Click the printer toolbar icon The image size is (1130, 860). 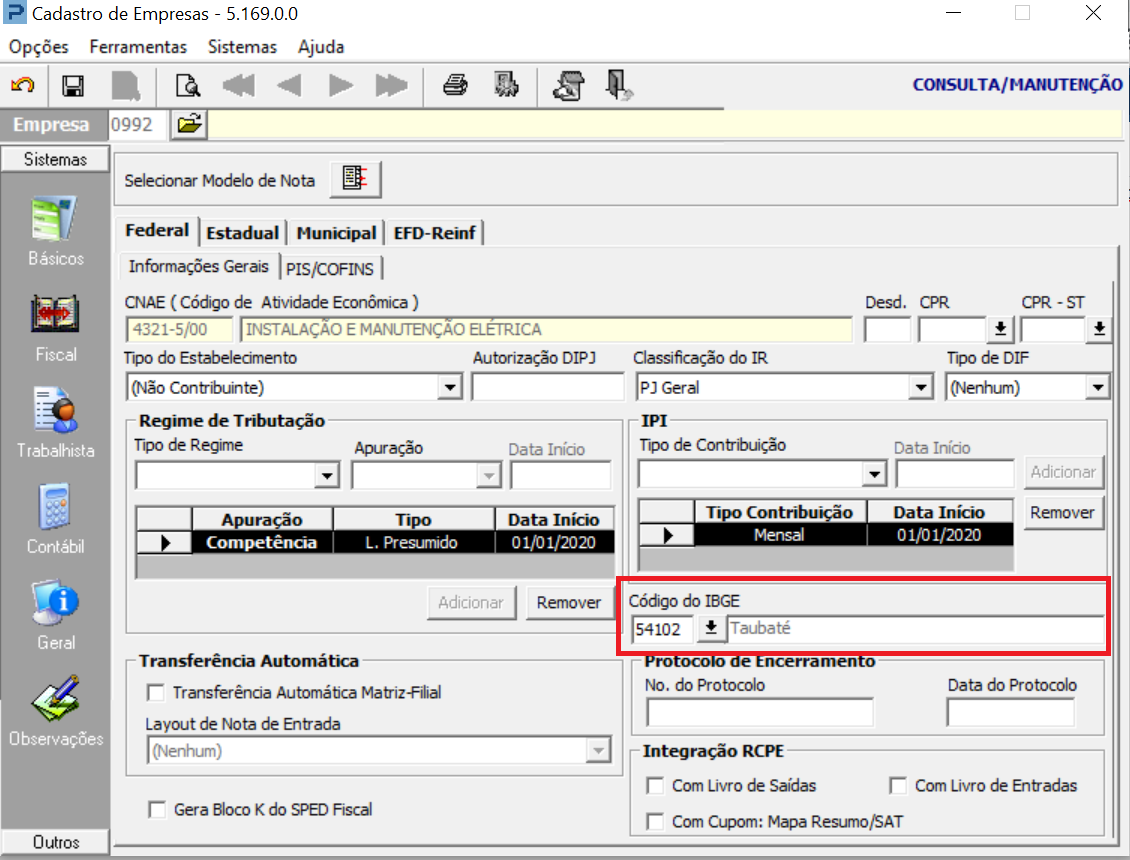pos(455,85)
